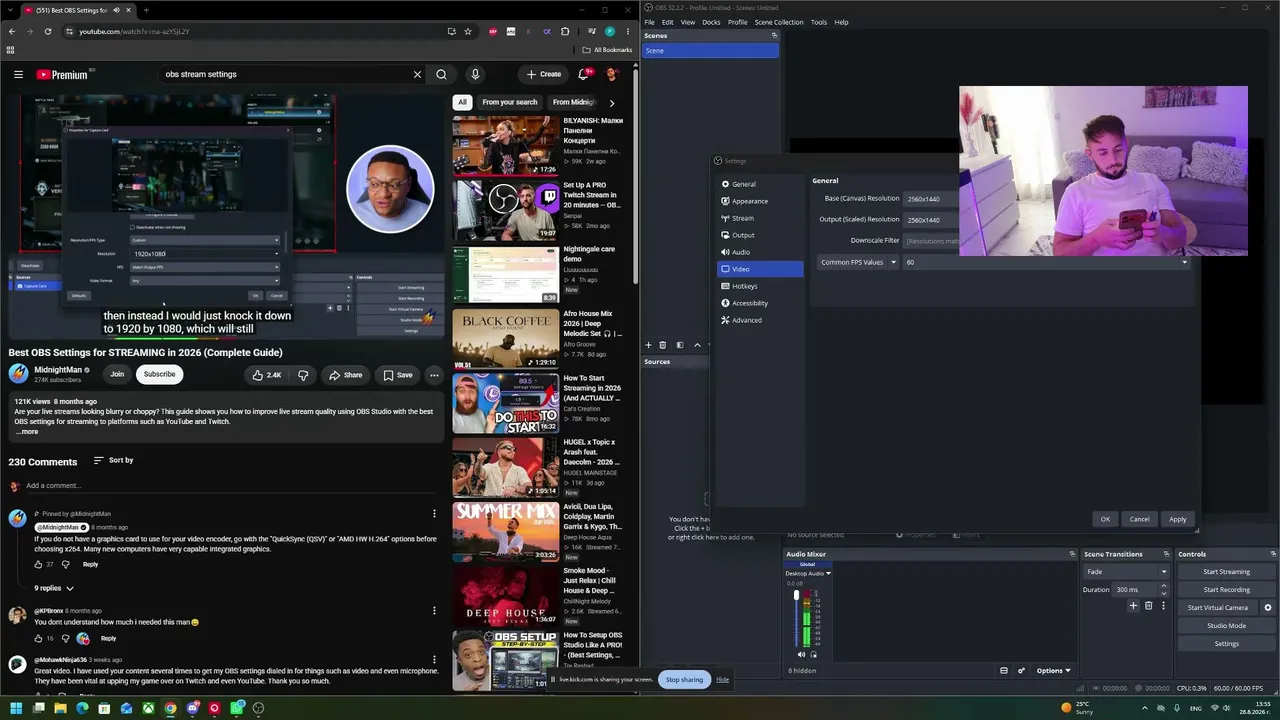Like the MidnightMan video
1280x720 pixels.
click(x=266, y=375)
